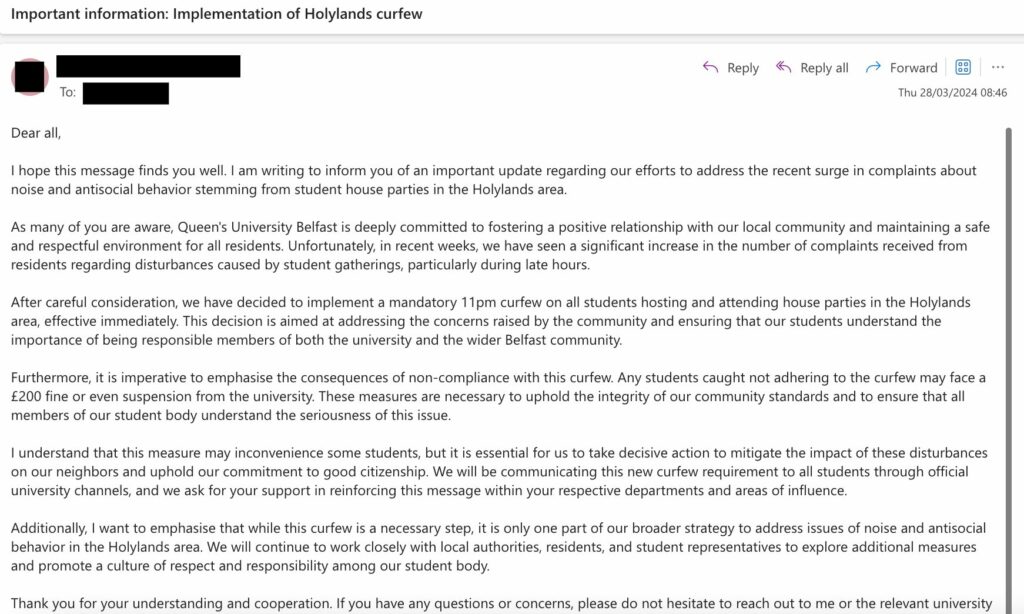Select the Reply all text label
The width and height of the screenshot is (1024, 614).
coord(824,68)
